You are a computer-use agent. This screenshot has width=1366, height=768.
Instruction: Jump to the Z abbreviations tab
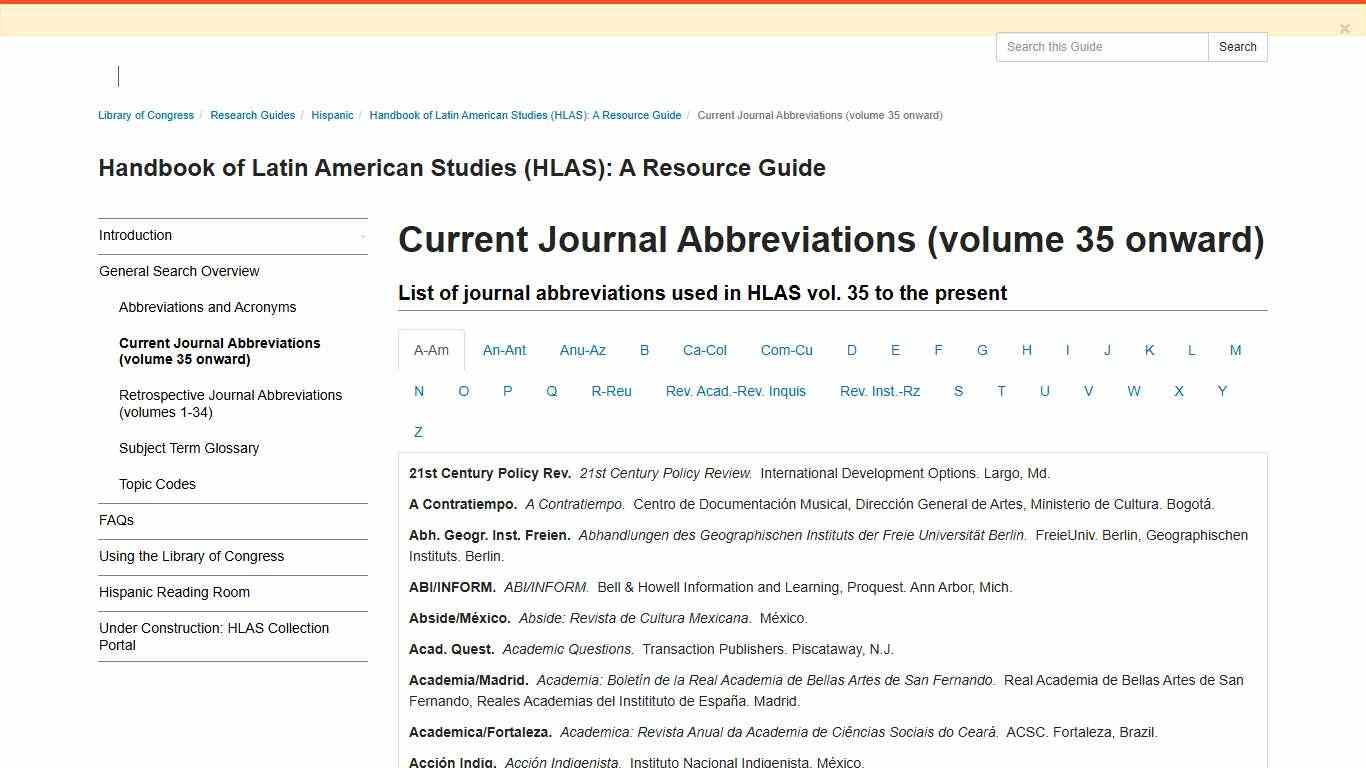(x=418, y=431)
